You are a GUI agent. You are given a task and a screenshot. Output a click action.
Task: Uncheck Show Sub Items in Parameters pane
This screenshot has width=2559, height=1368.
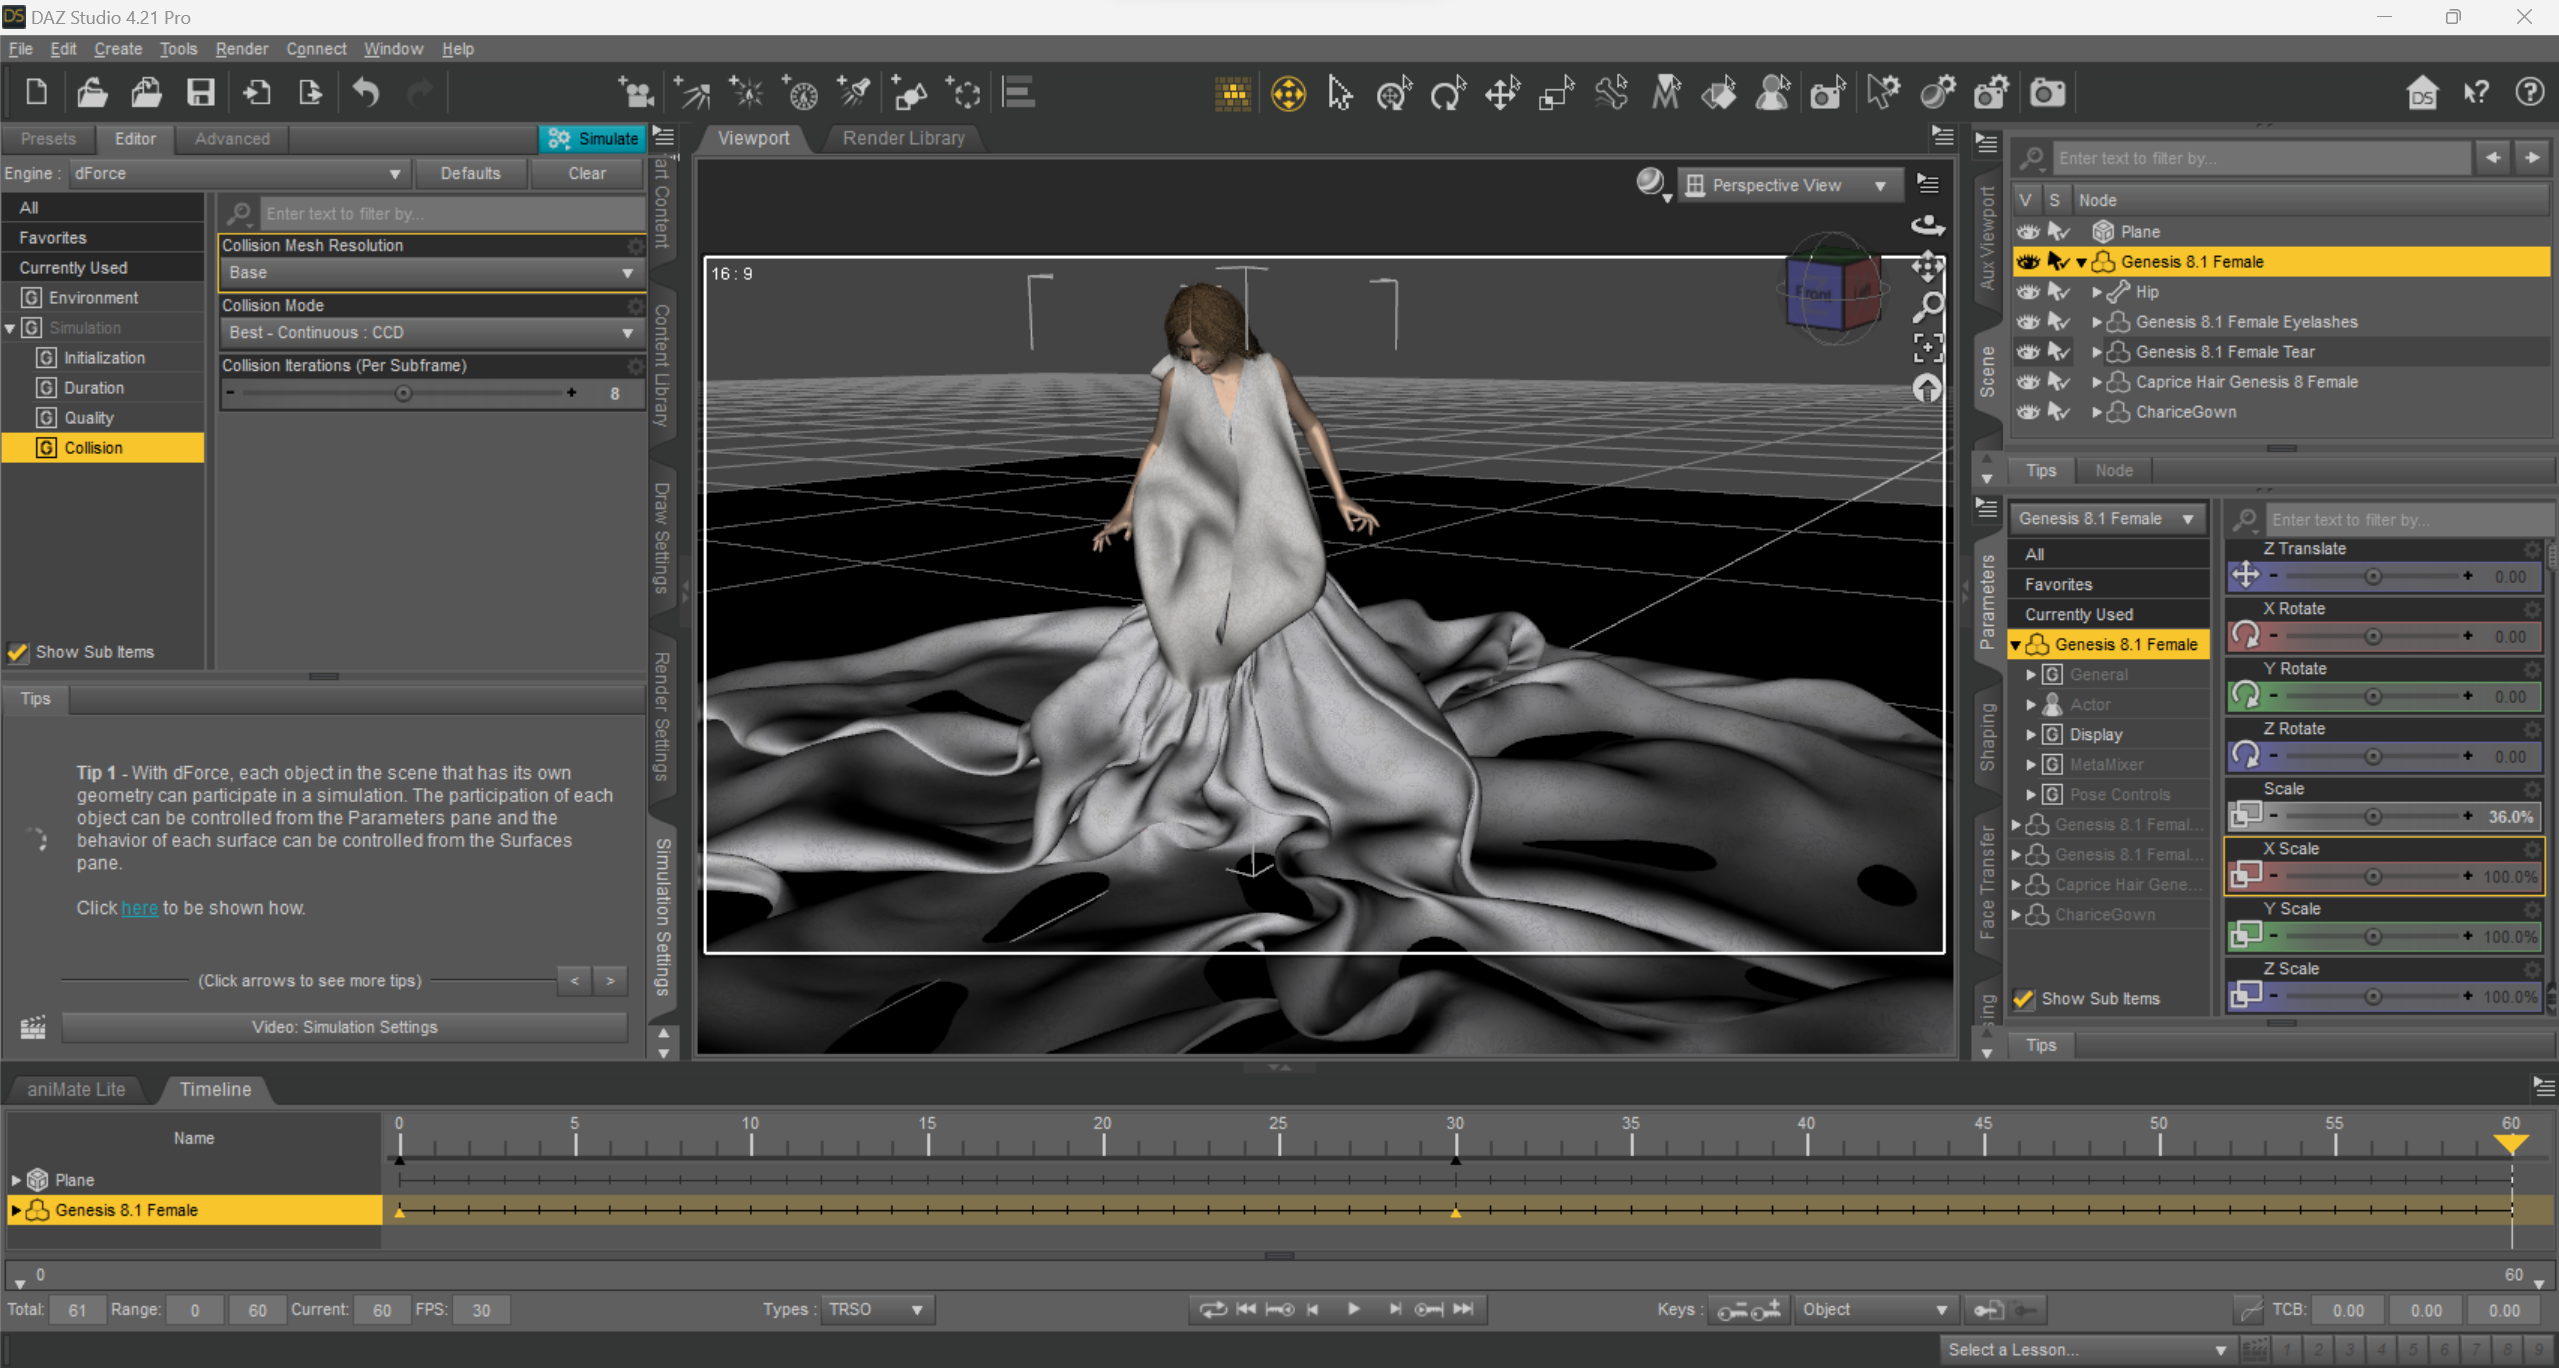tap(2023, 999)
